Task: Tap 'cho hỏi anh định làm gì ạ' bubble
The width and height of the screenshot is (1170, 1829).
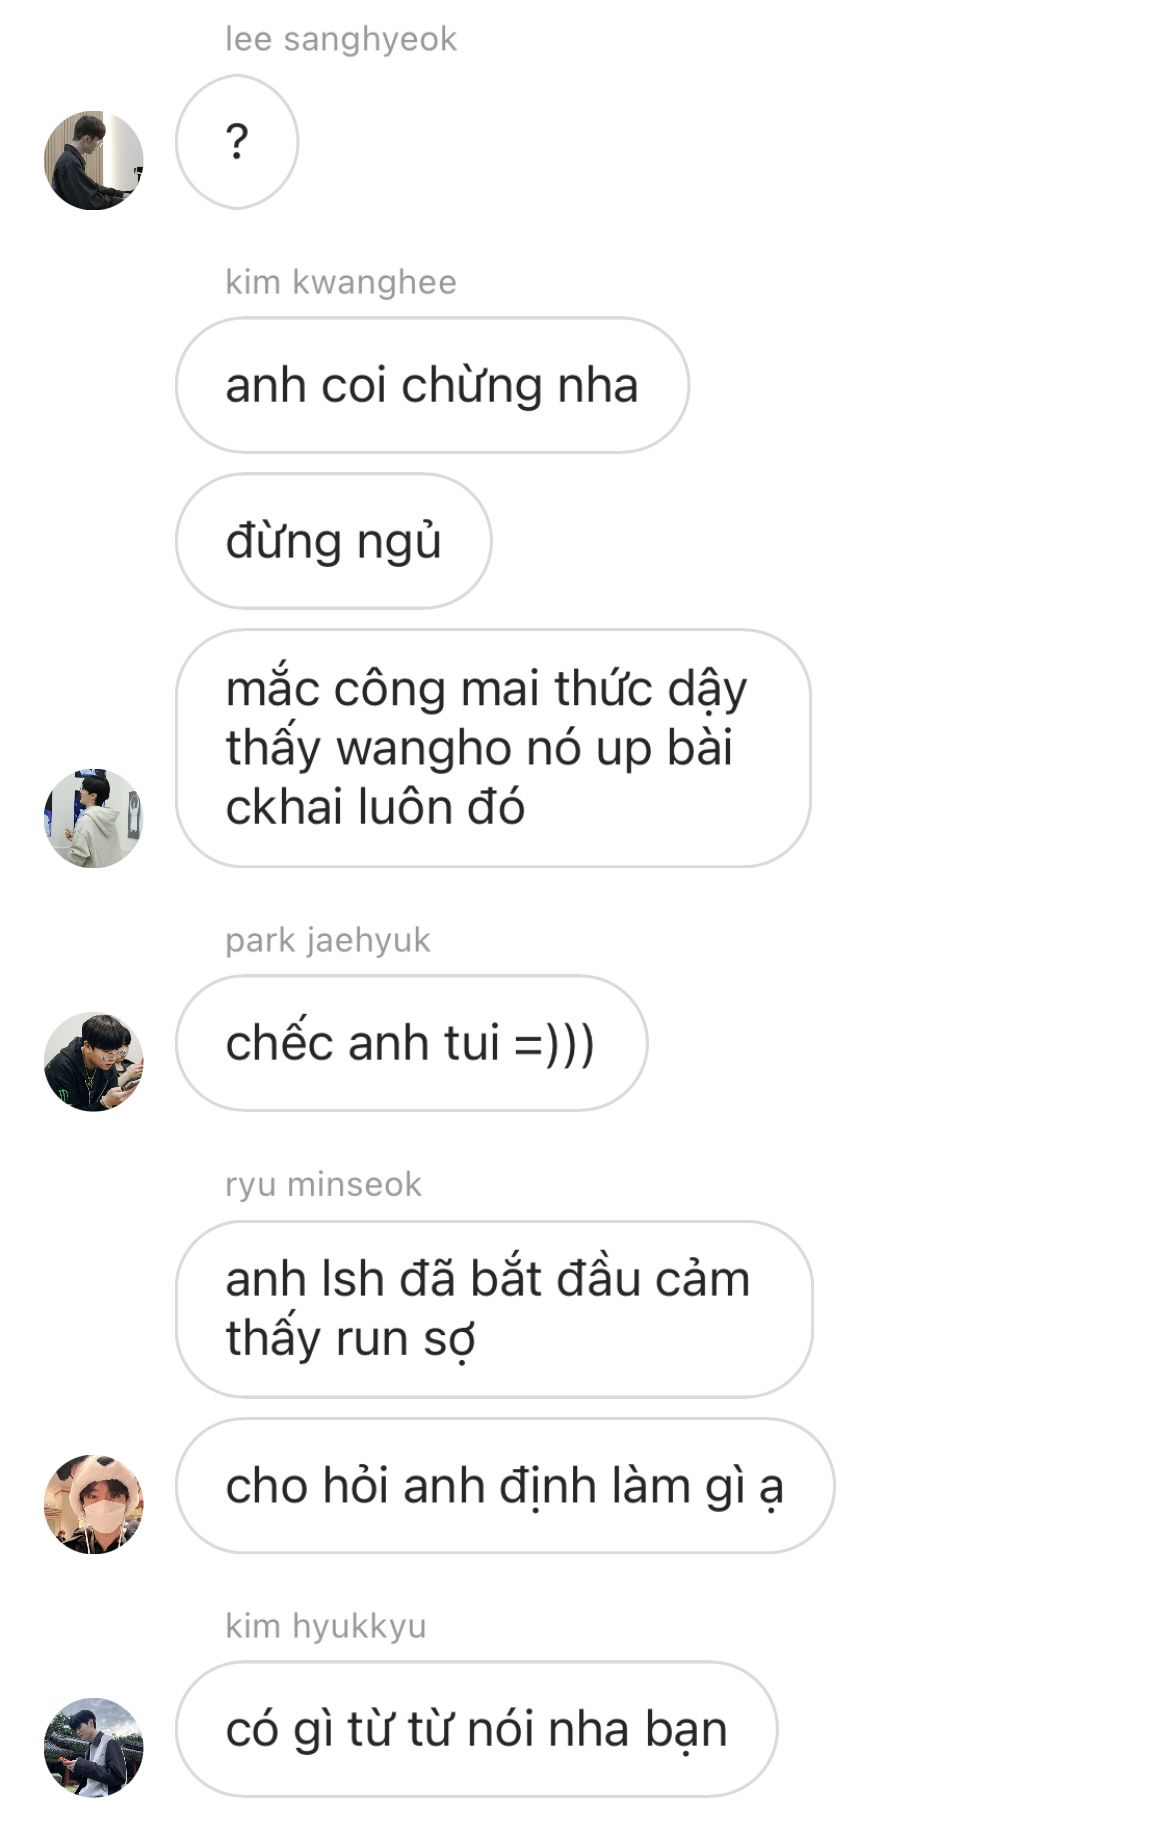Action: coord(505,1486)
